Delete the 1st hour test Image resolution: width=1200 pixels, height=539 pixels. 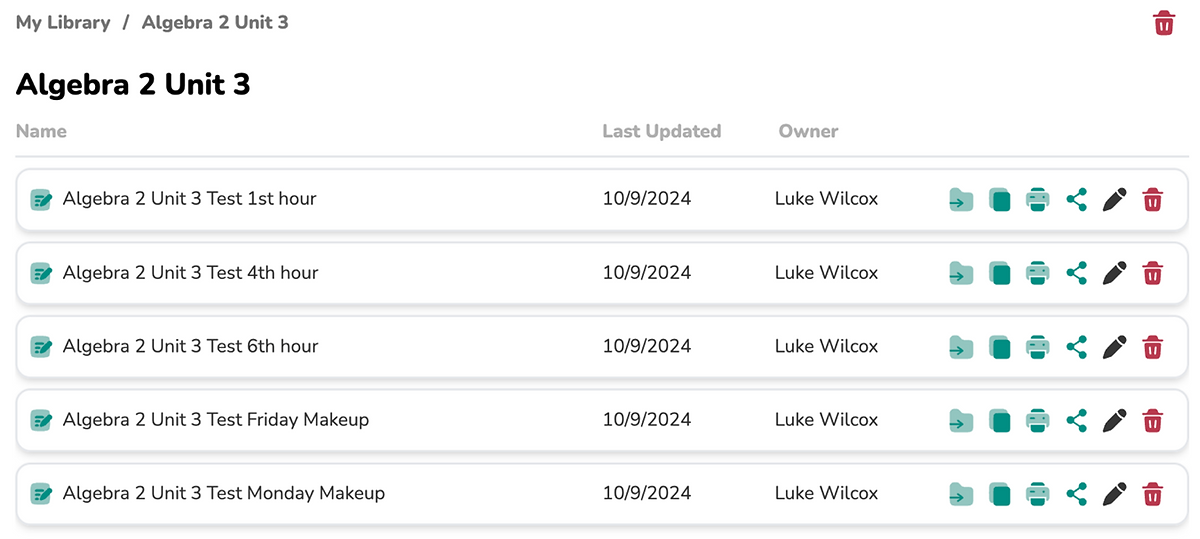coord(1152,200)
